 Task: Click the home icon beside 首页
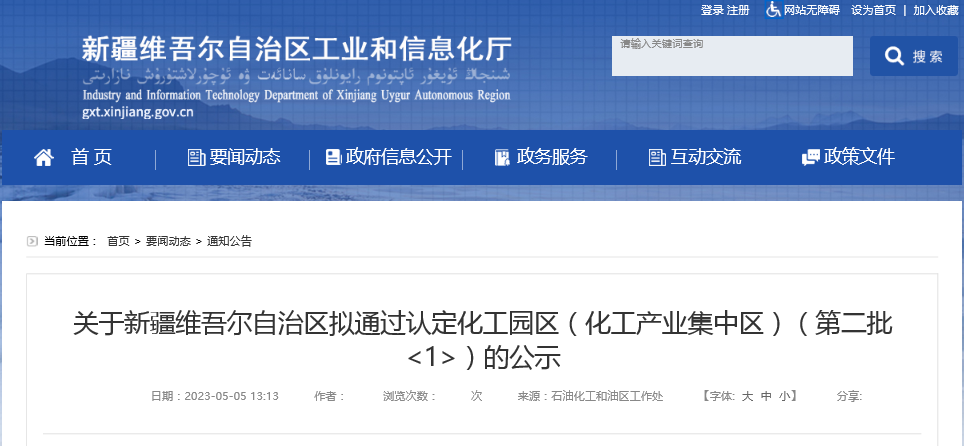coord(44,158)
